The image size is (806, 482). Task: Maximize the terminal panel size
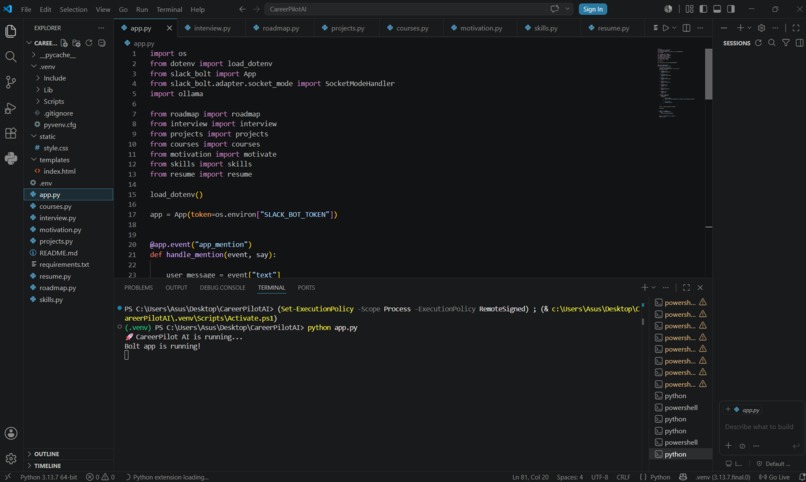point(686,288)
